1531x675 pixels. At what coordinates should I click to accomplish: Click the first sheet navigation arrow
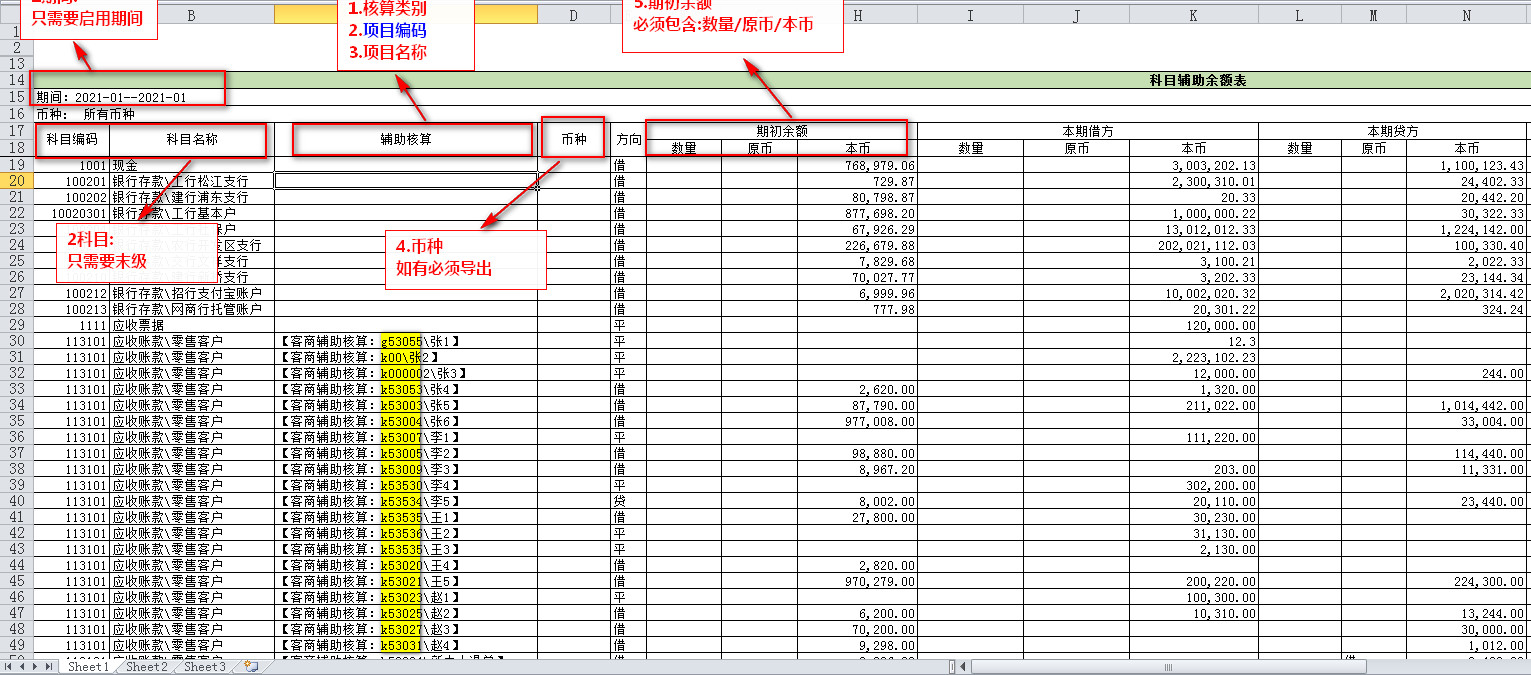[9, 667]
